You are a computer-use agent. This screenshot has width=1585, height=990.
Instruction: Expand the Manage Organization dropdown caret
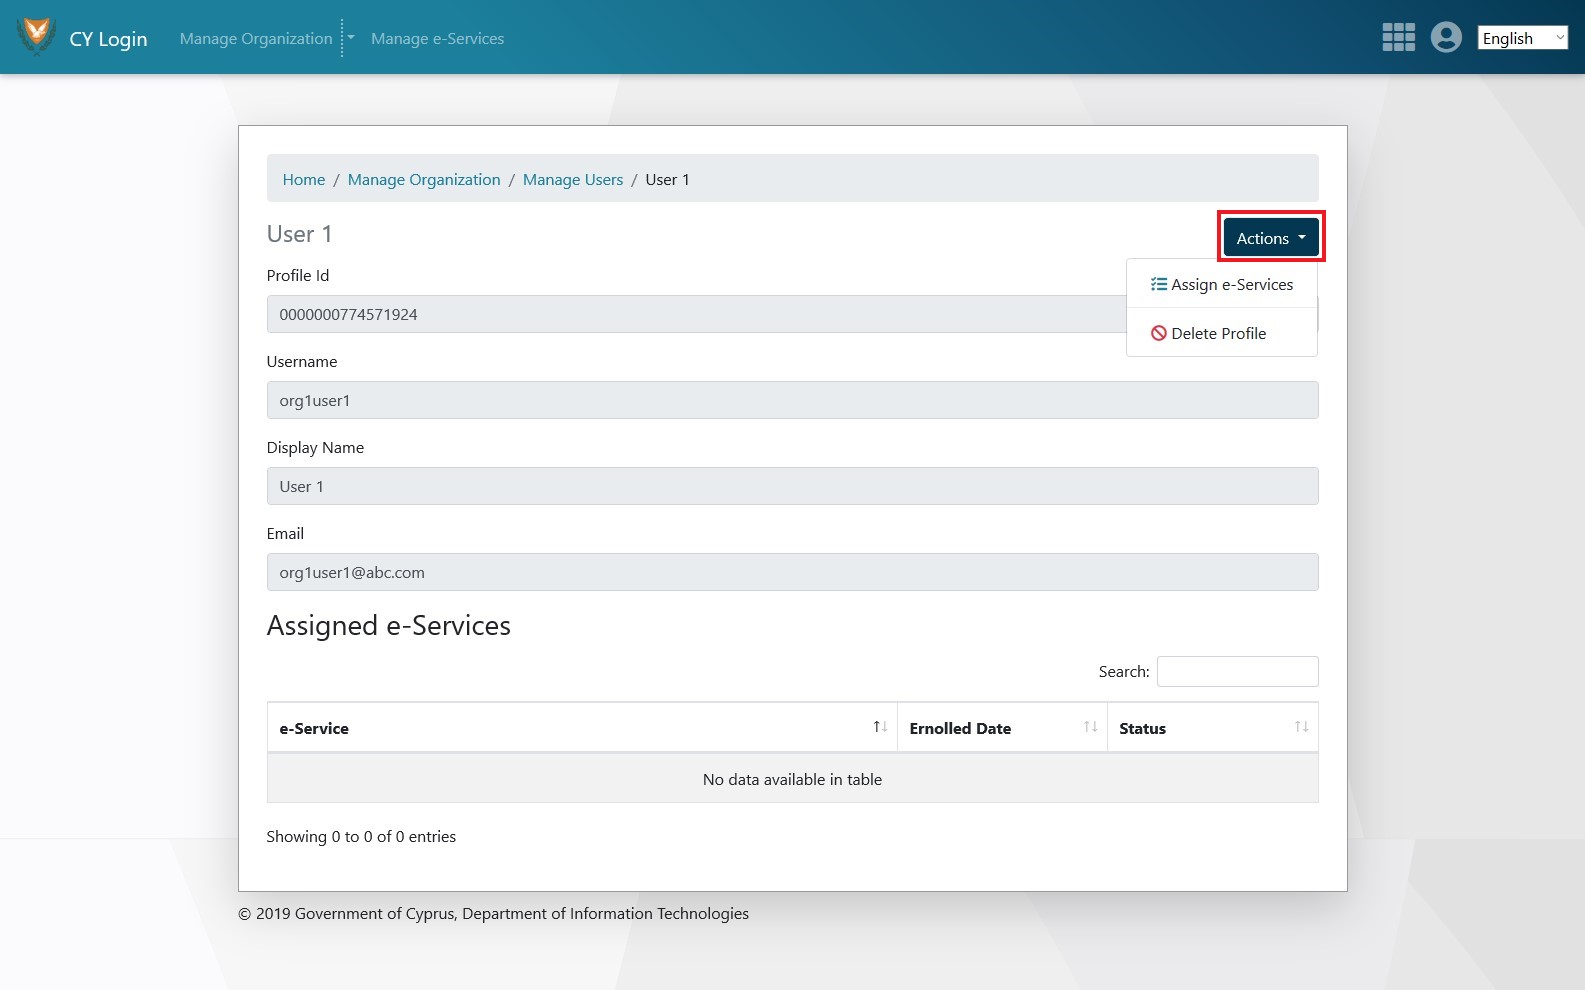pyautogui.click(x=351, y=38)
